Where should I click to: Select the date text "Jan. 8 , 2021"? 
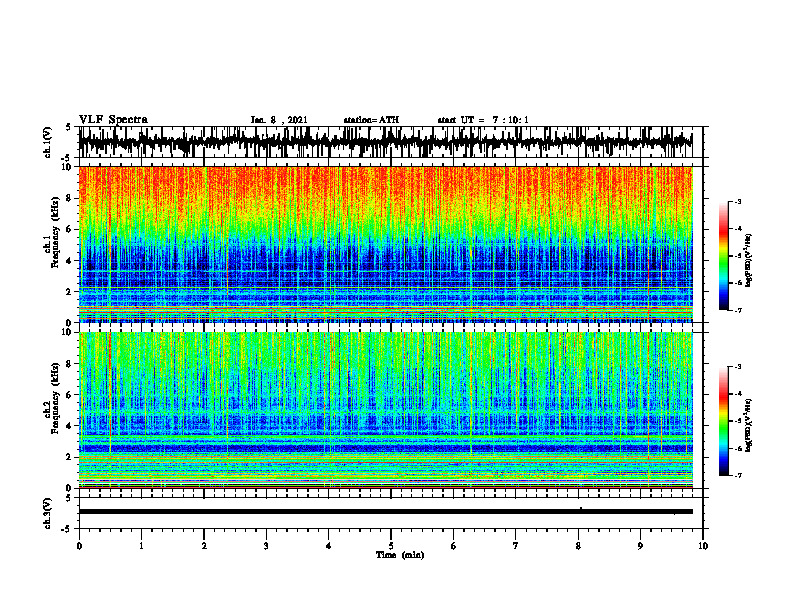pyautogui.click(x=279, y=120)
